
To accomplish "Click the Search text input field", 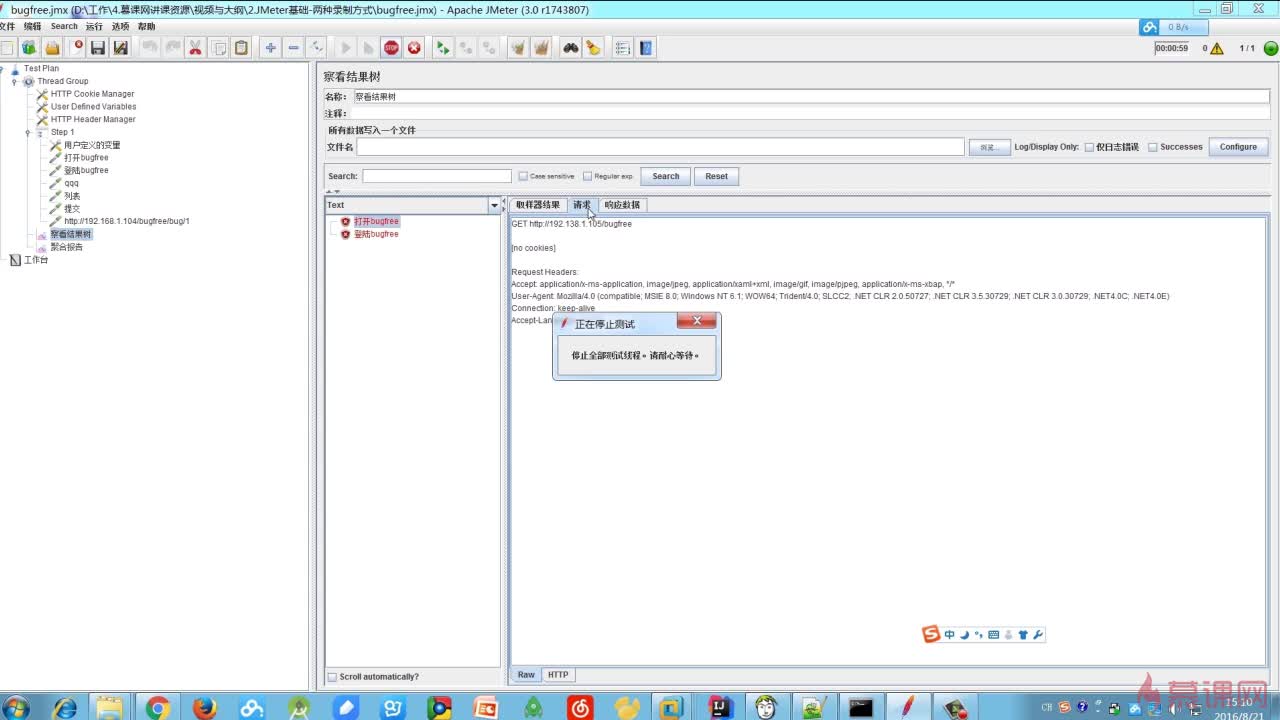I will pos(437,176).
